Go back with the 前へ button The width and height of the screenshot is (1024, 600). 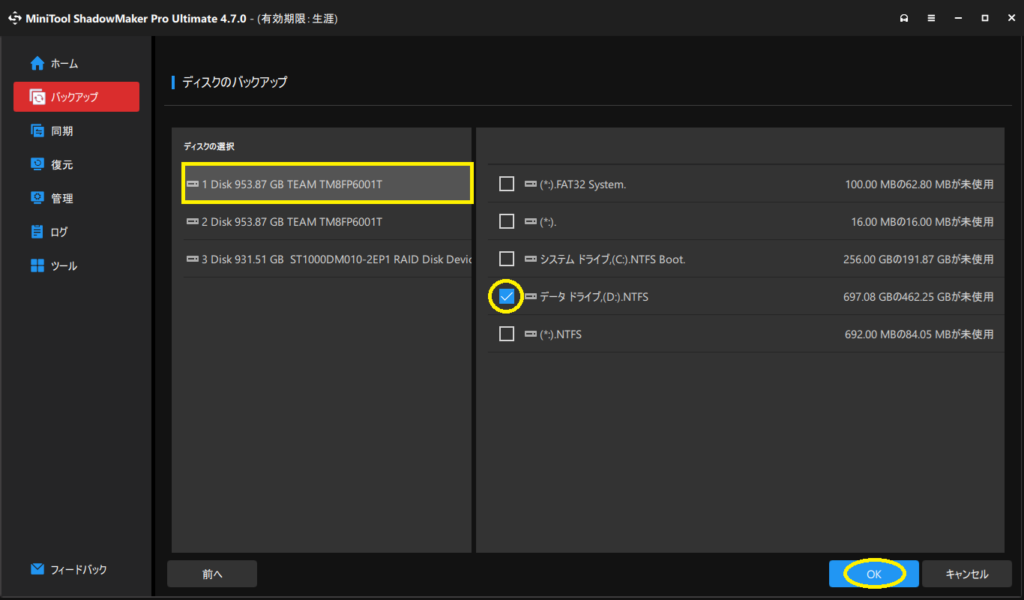[212, 574]
